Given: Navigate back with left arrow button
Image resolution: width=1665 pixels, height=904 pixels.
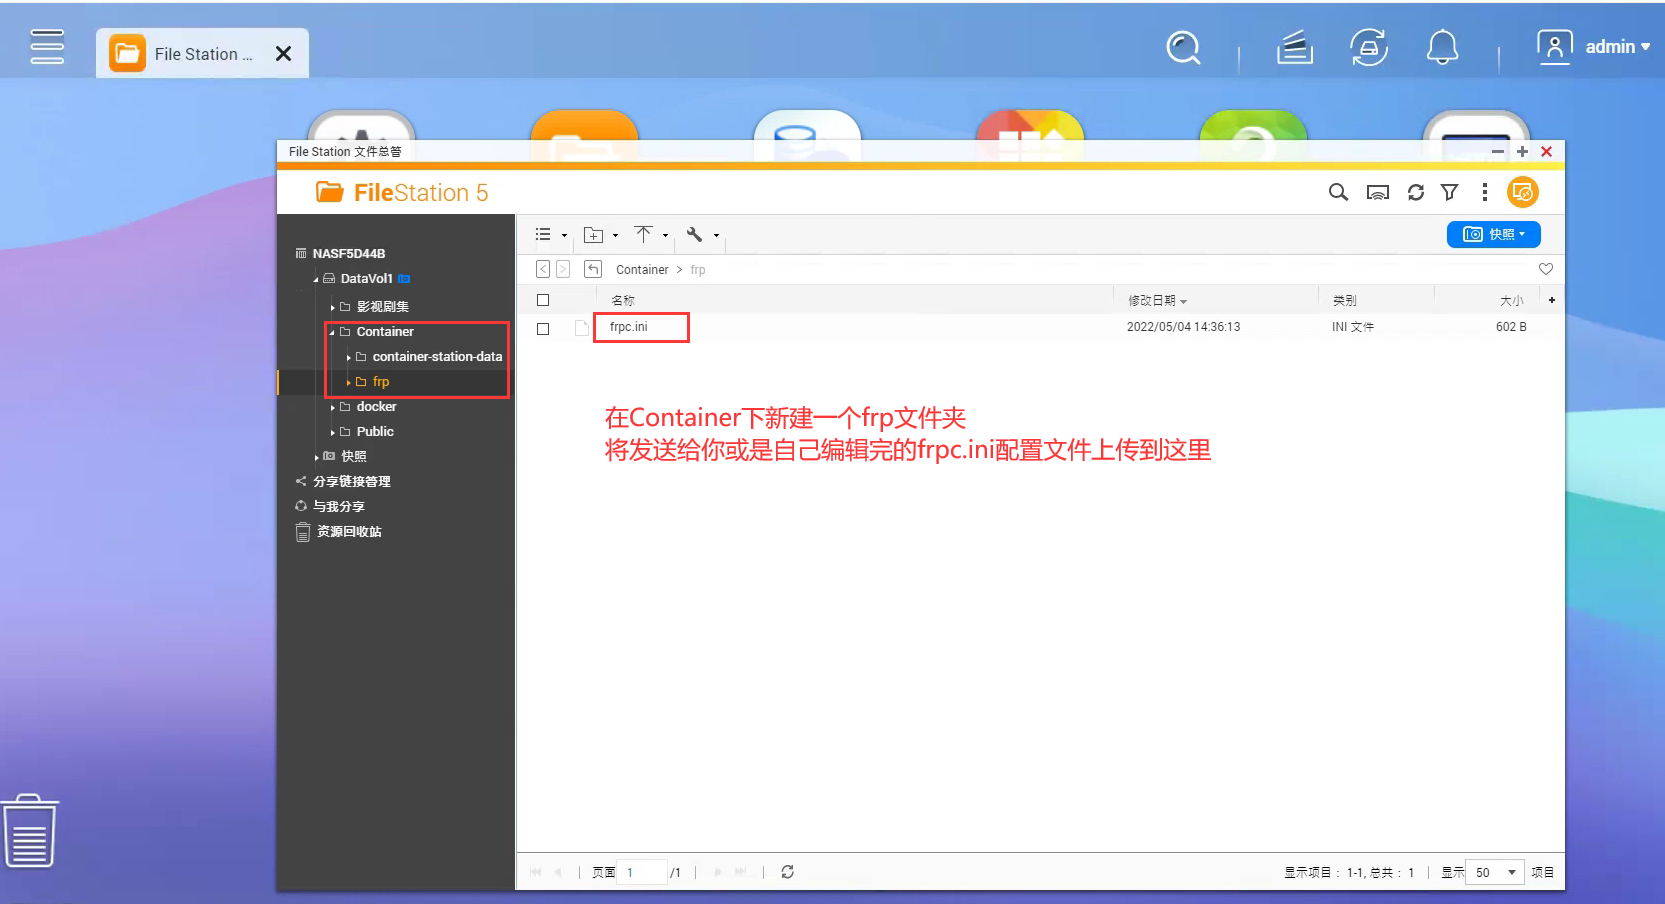Looking at the screenshot, I should coord(543,269).
